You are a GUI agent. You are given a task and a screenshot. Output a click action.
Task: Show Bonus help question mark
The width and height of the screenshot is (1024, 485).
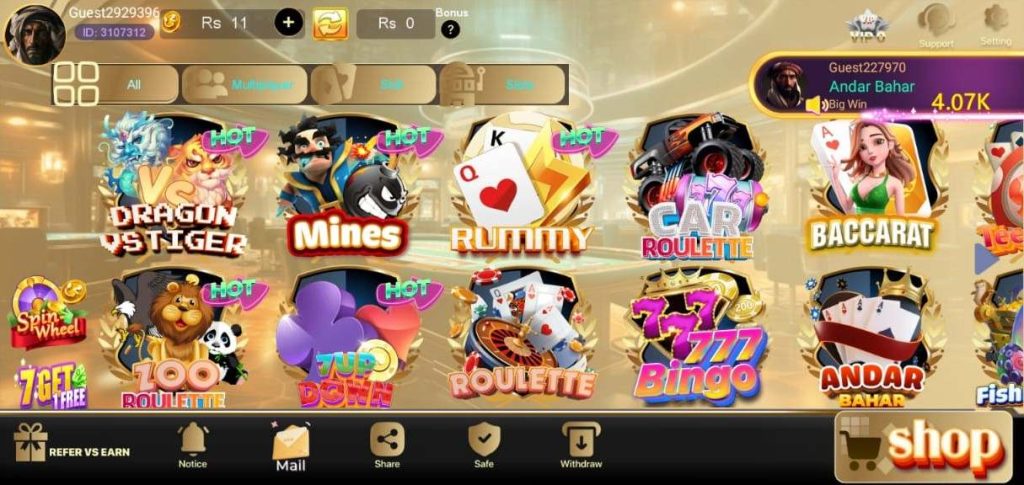(450, 29)
